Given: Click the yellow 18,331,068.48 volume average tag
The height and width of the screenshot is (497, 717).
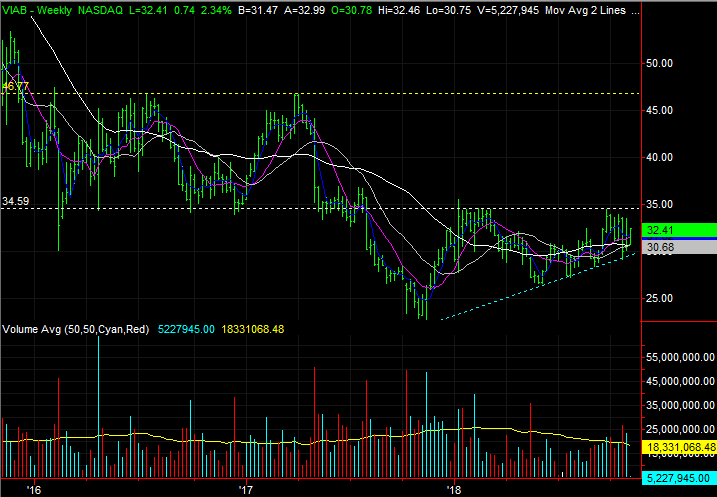Looking at the screenshot, I should pyautogui.click(x=679, y=447).
